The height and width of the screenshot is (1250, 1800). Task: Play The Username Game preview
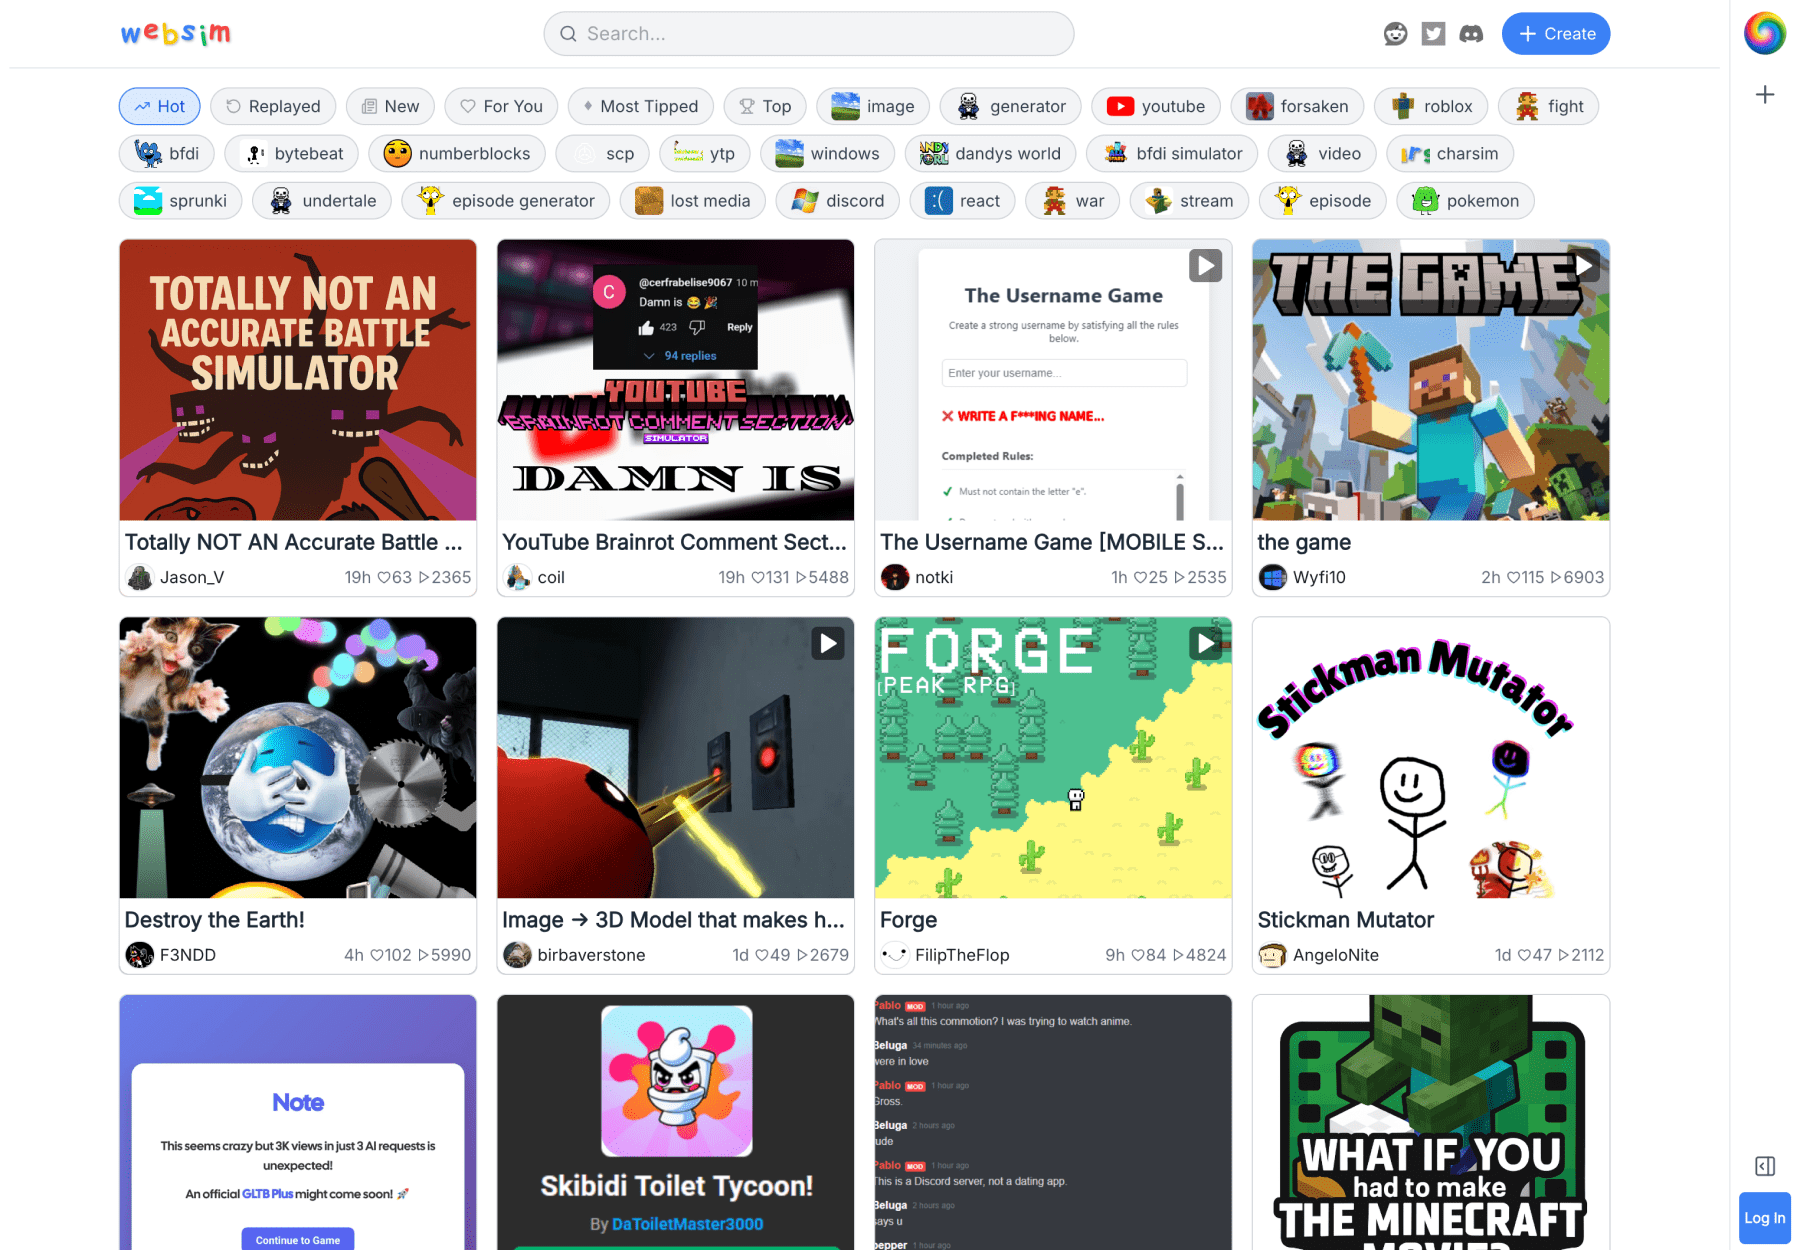tap(1205, 266)
